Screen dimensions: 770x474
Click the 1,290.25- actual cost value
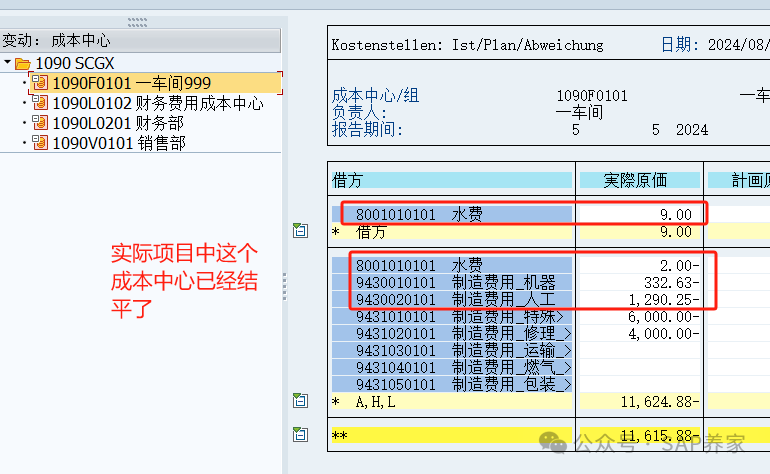click(664, 299)
